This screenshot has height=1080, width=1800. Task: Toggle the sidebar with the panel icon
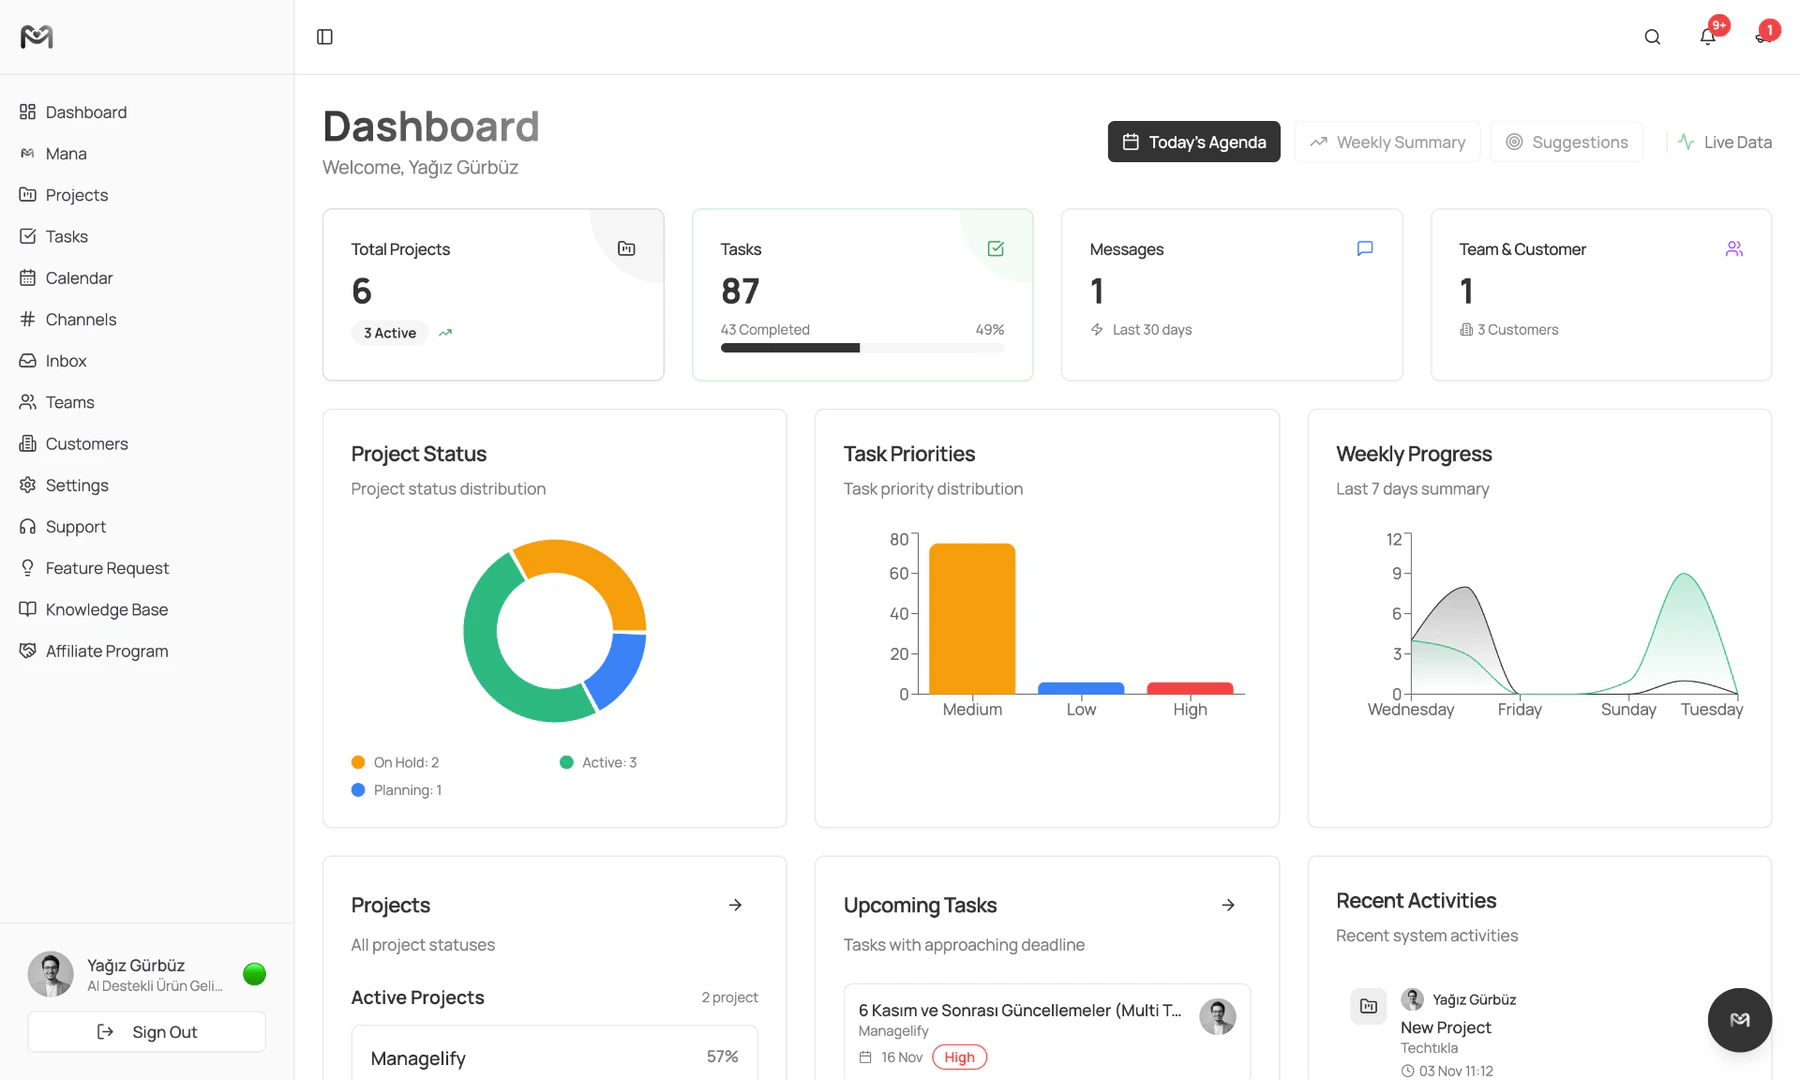324,36
